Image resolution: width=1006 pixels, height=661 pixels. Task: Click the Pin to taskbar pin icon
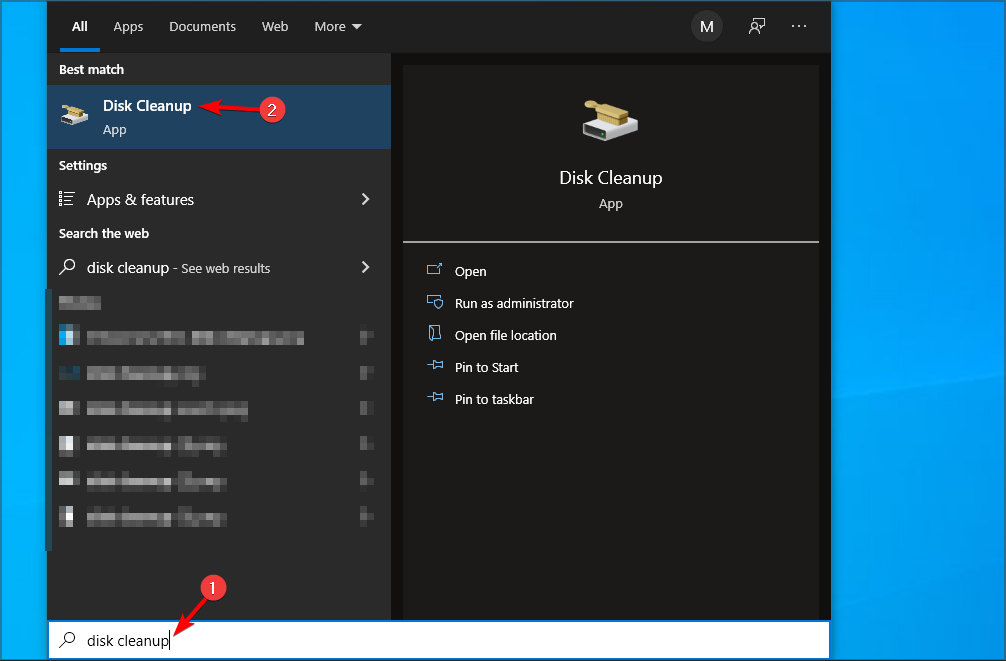[435, 397]
